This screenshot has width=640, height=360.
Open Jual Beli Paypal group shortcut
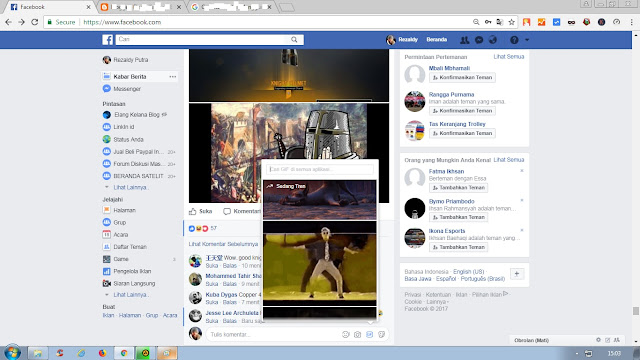tap(139, 152)
